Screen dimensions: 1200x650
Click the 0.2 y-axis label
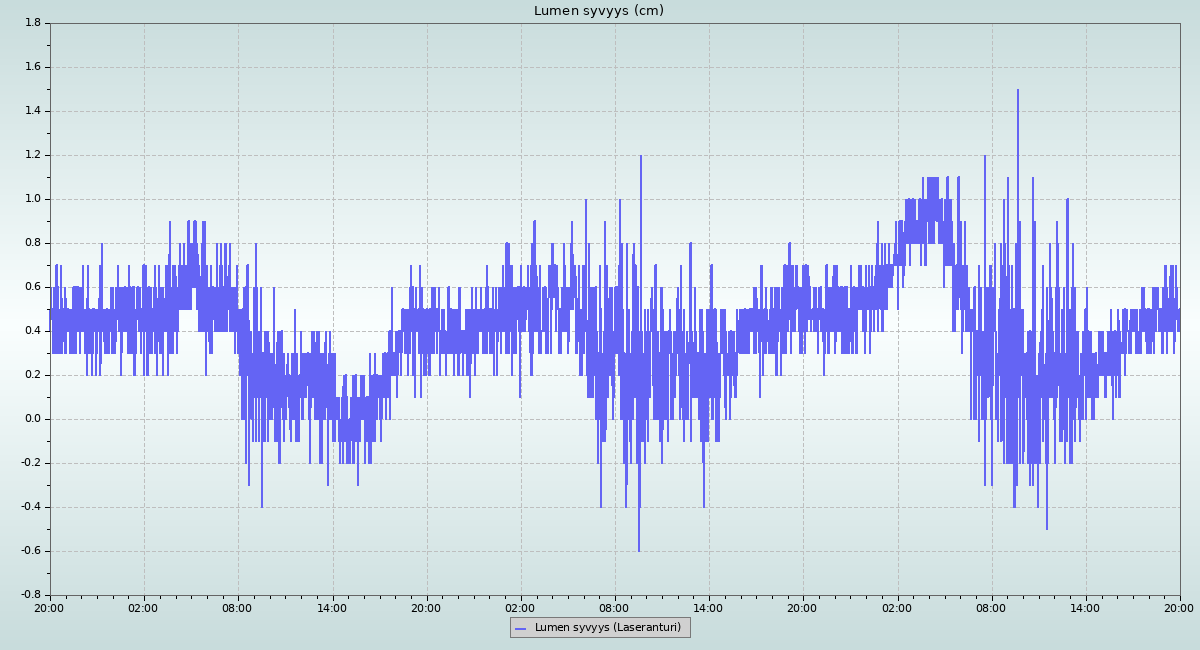click(x=32, y=375)
